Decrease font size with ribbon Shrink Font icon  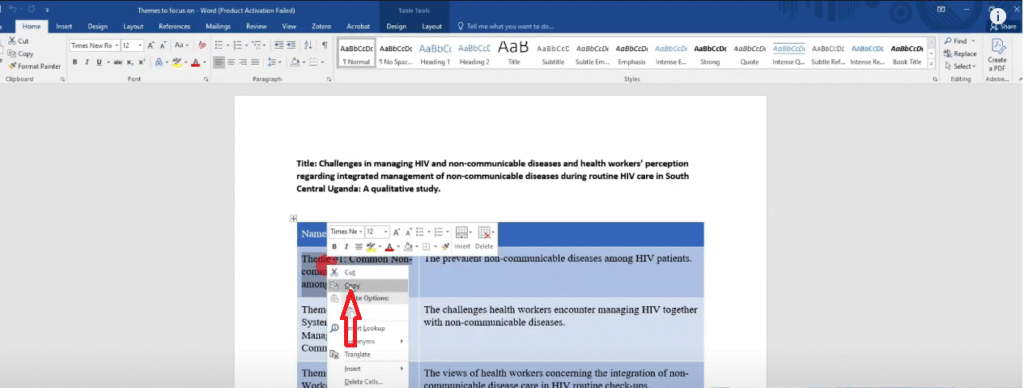163,46
